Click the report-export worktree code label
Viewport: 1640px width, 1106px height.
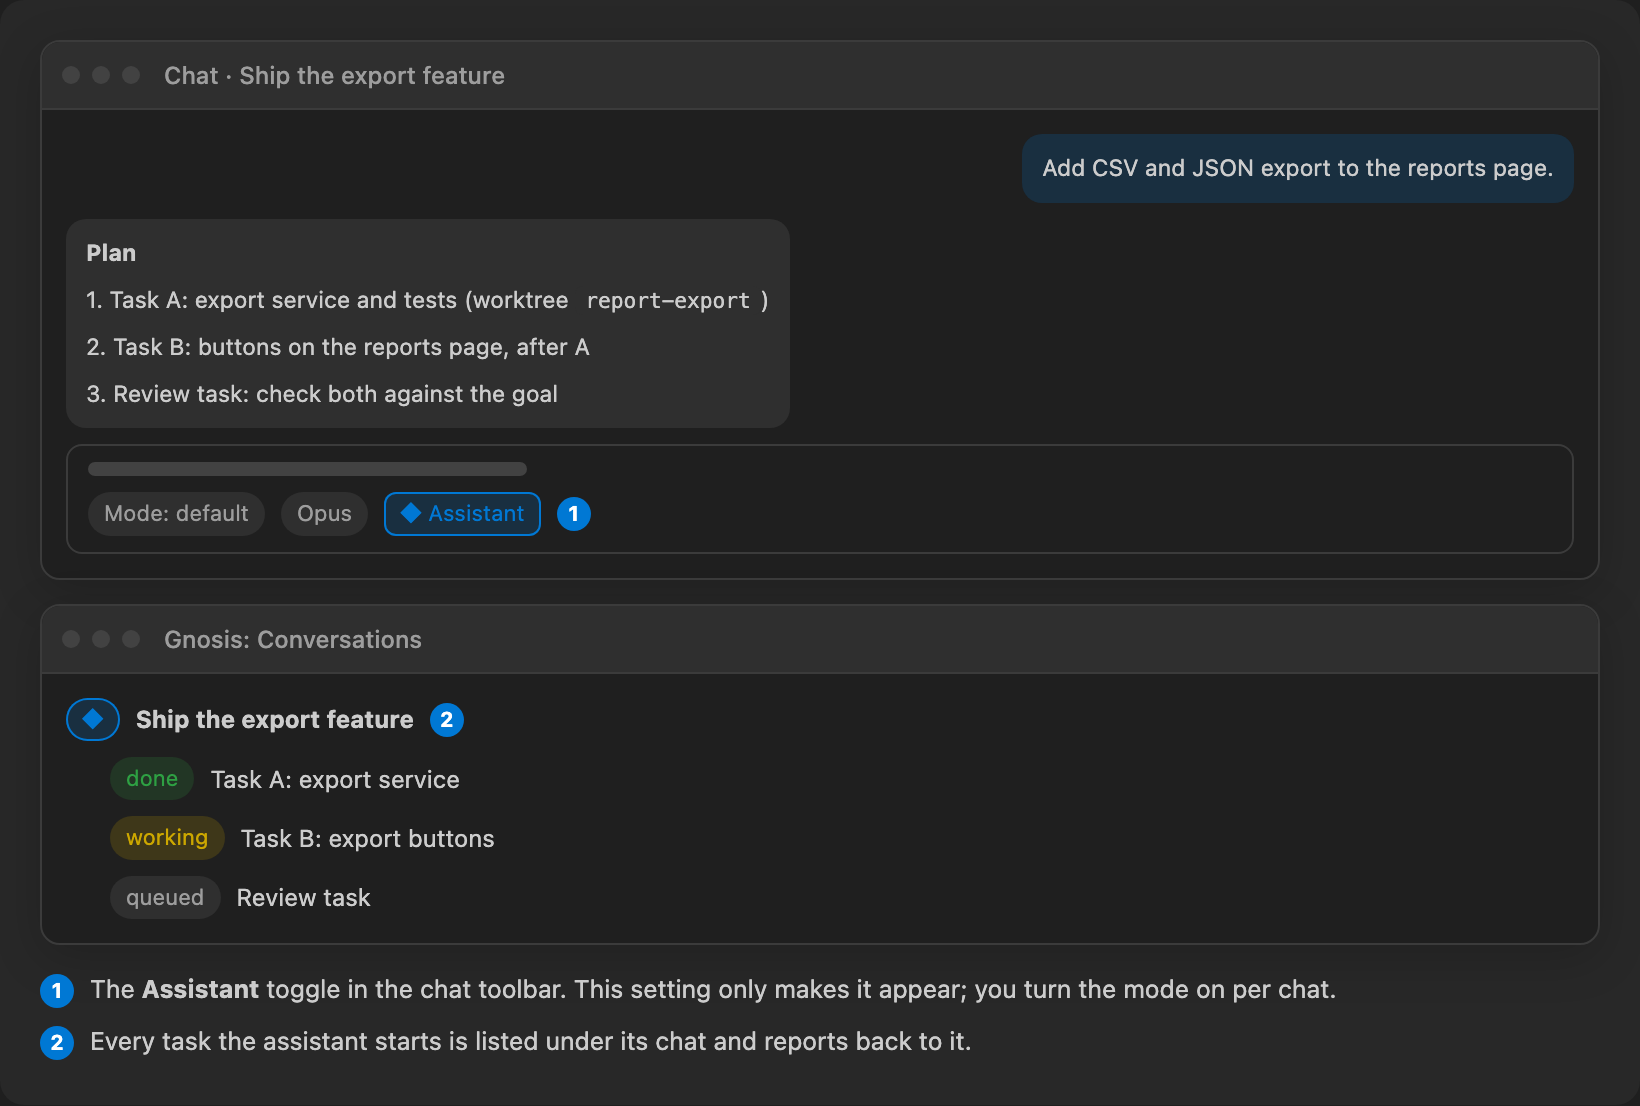click(668, 300)
